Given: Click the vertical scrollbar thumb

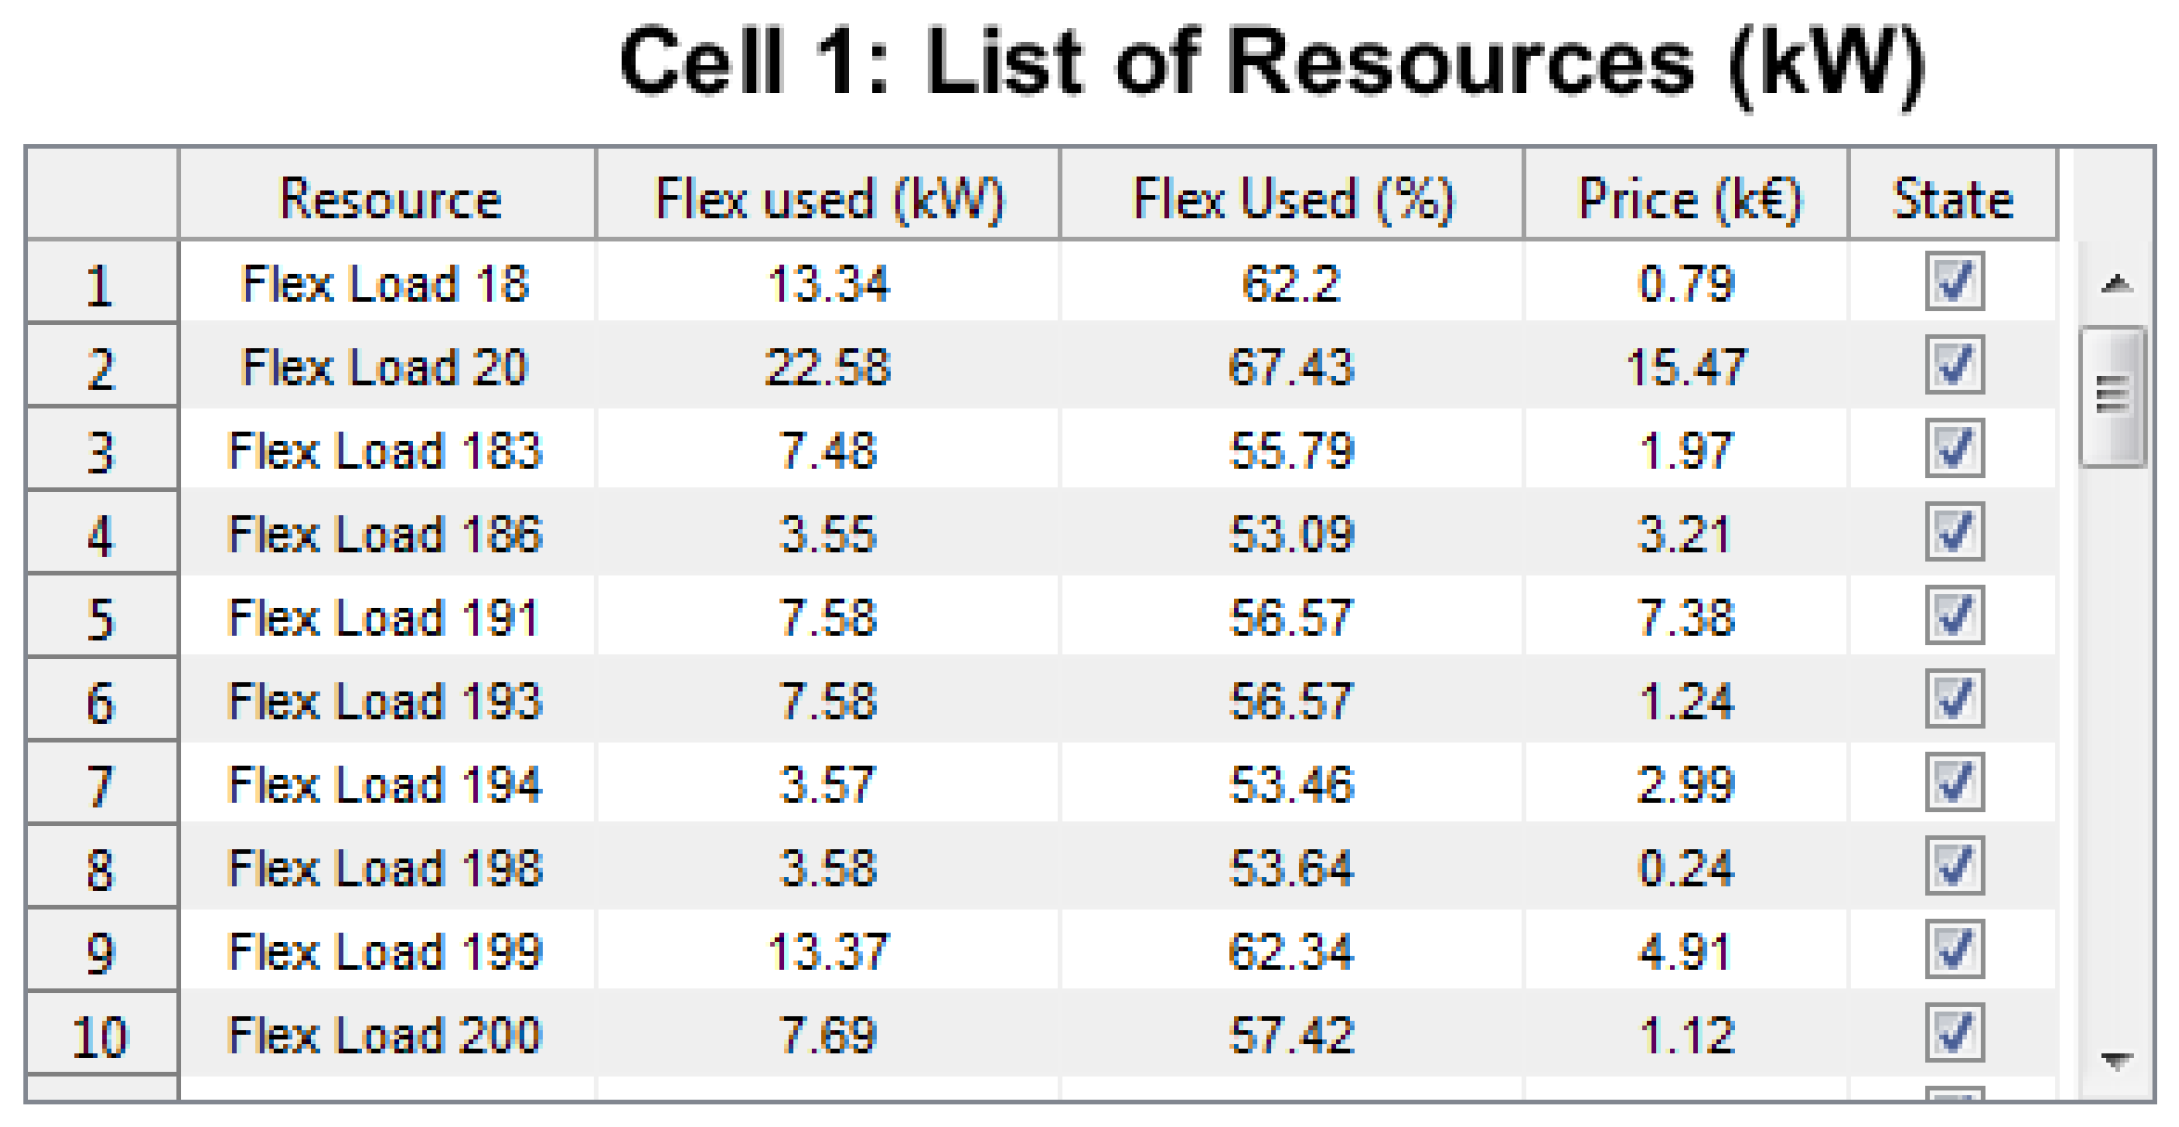Looking at the screenshot, I should pos(2111,396).
